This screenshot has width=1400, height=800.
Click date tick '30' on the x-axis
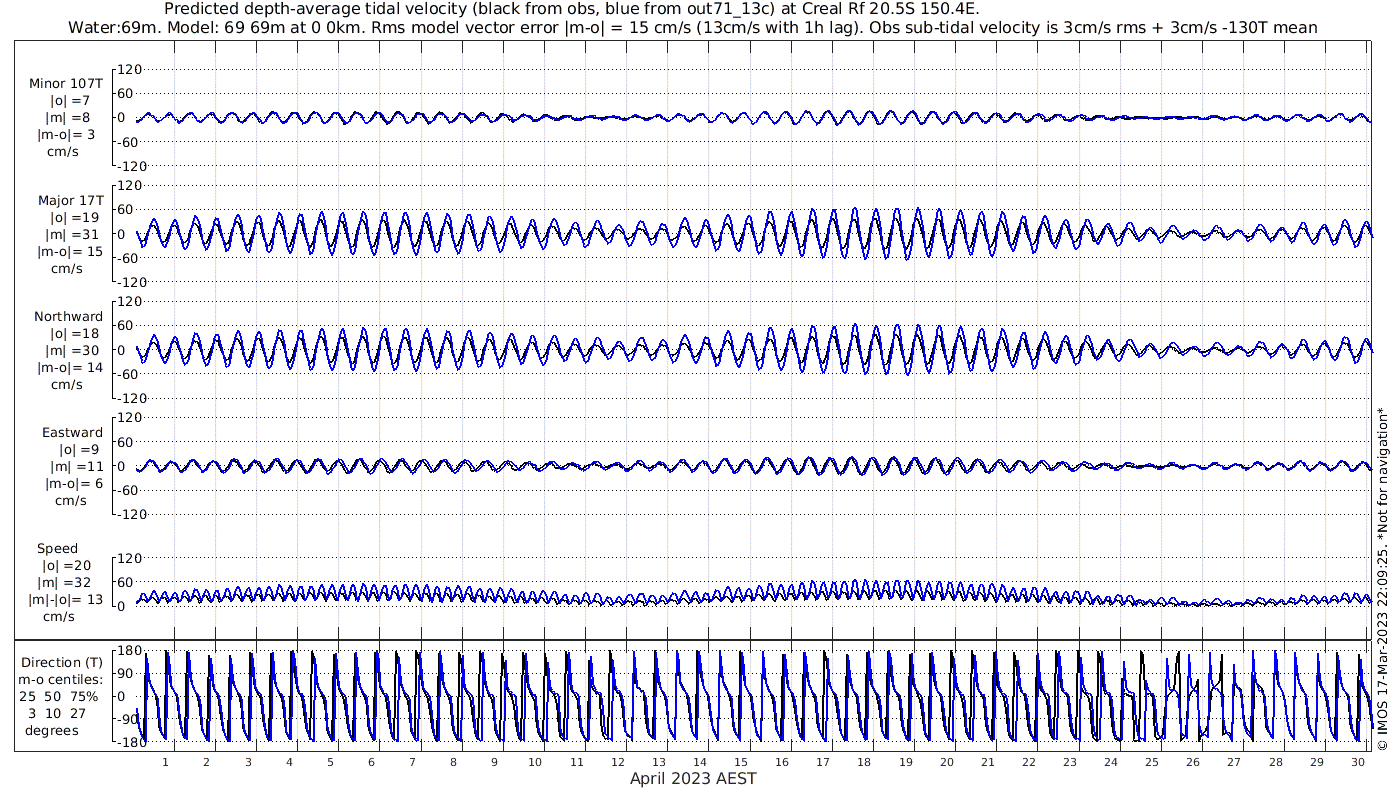pos(1357,762)
